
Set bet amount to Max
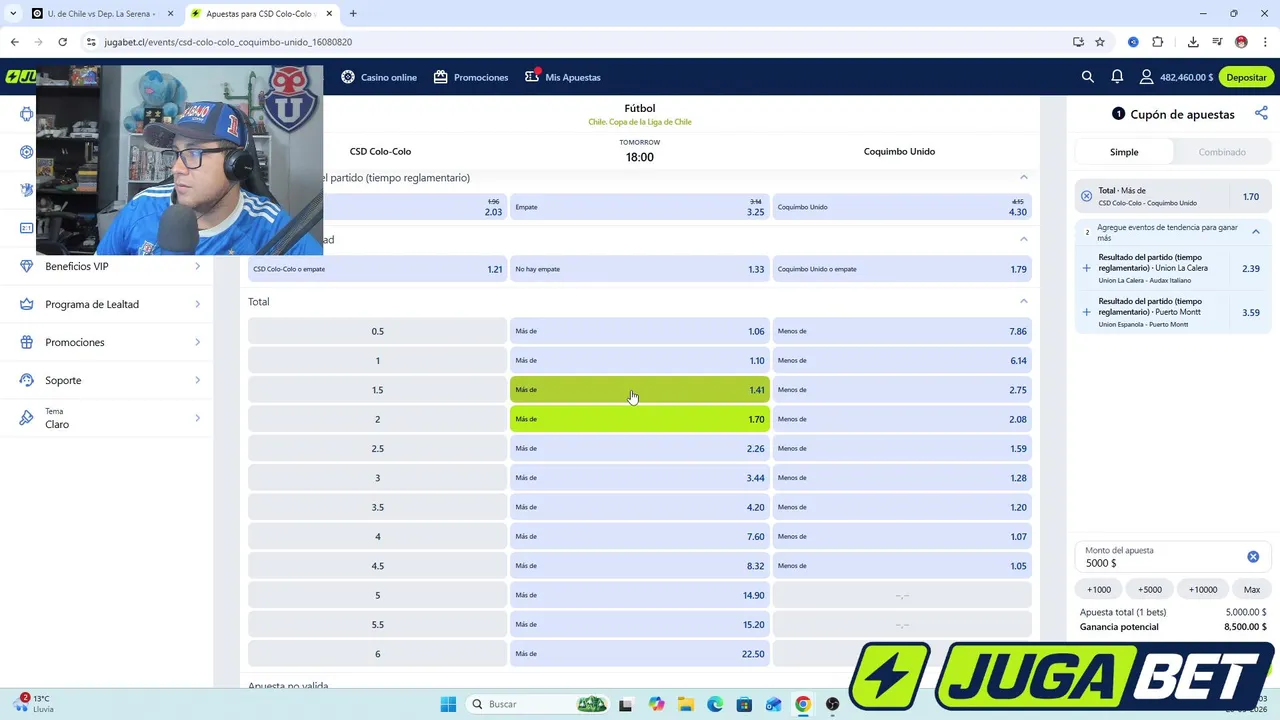tap(1252, 589)
